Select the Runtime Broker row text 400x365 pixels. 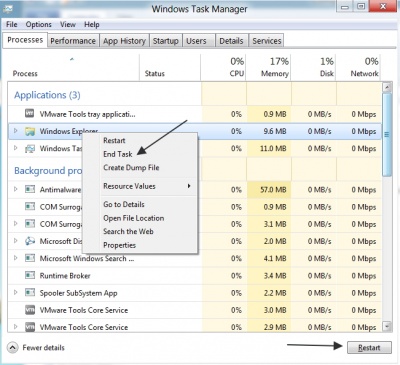pyautogui.click(x=65, y=276)
